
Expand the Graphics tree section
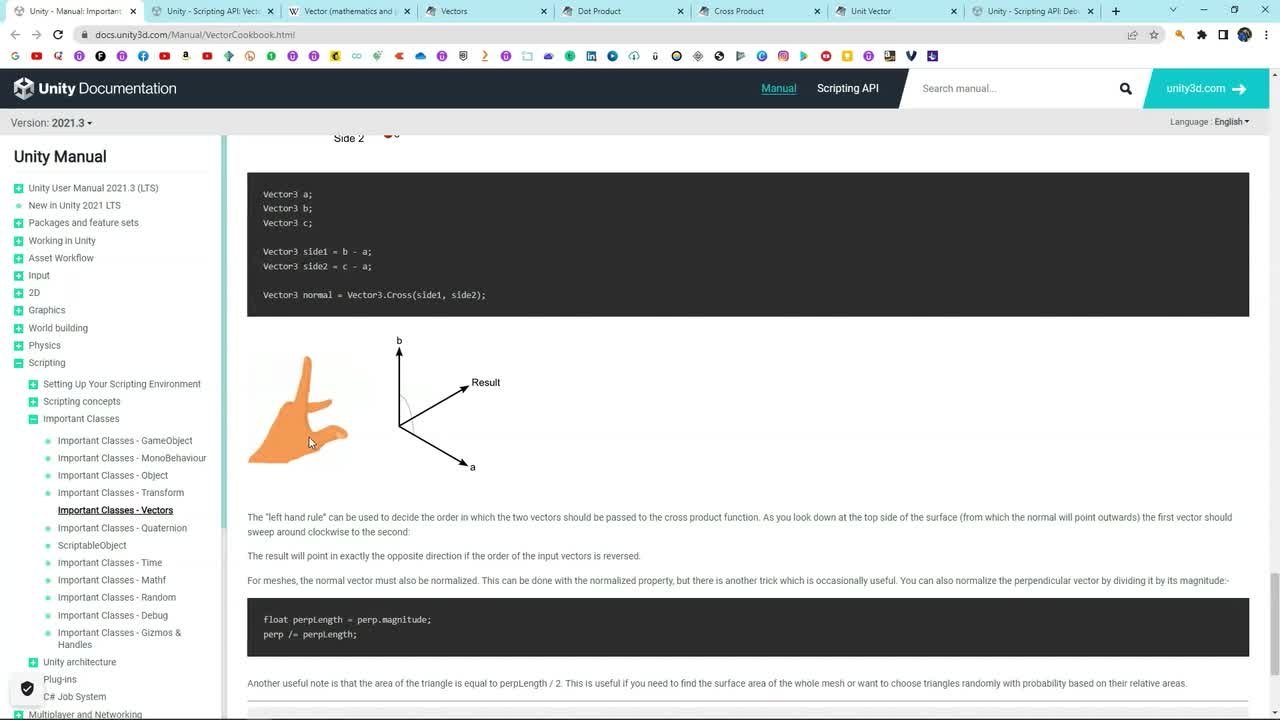pos(18,310)
